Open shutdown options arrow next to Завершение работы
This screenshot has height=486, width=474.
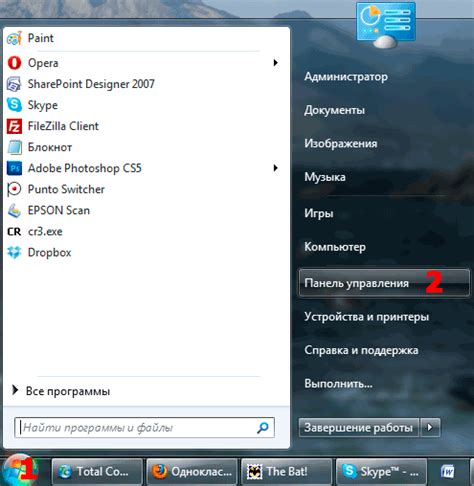pyautogui.click(x=430, y=427)
